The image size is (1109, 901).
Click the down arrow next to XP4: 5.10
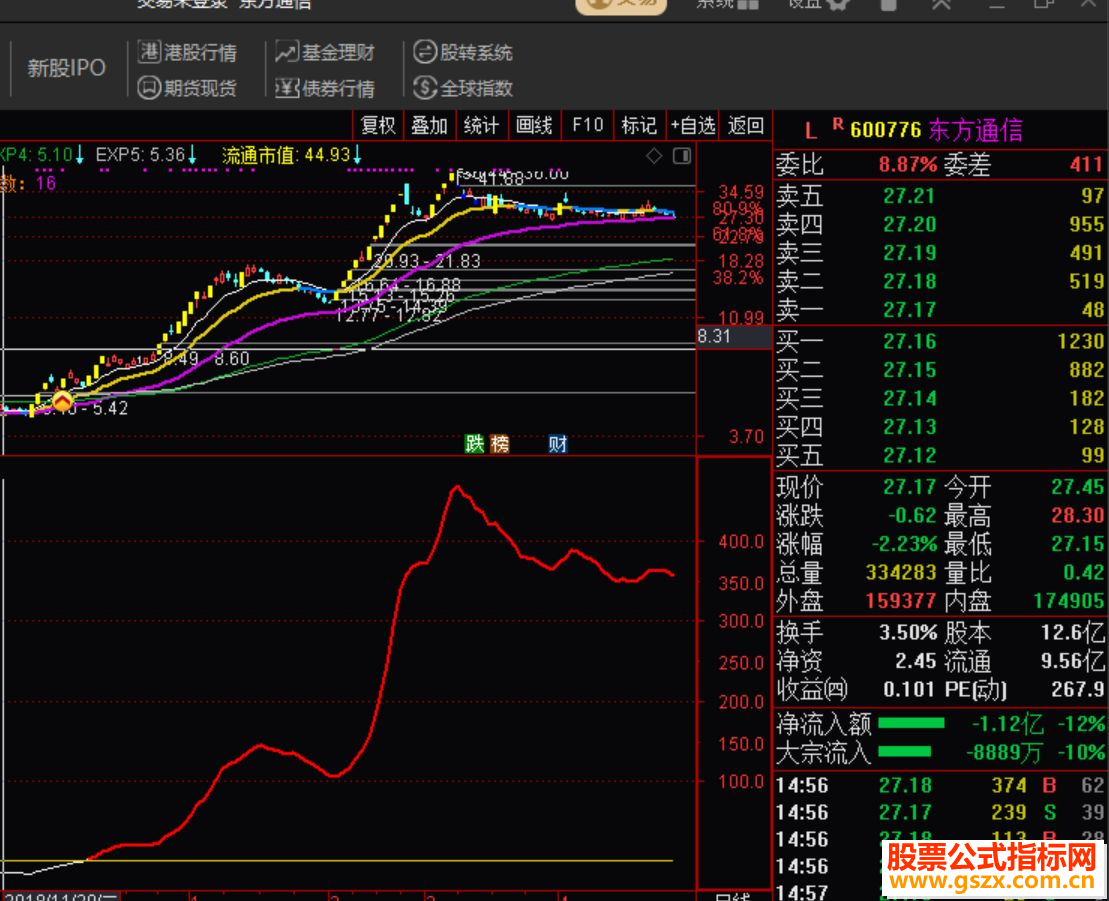(x=80, y=154)
